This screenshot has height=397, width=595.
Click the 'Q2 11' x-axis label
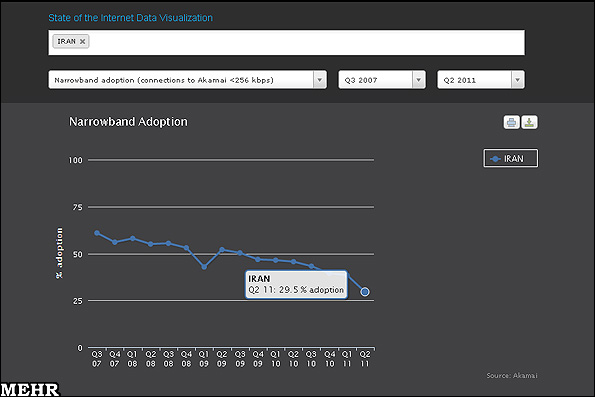(x=365, y=359)
